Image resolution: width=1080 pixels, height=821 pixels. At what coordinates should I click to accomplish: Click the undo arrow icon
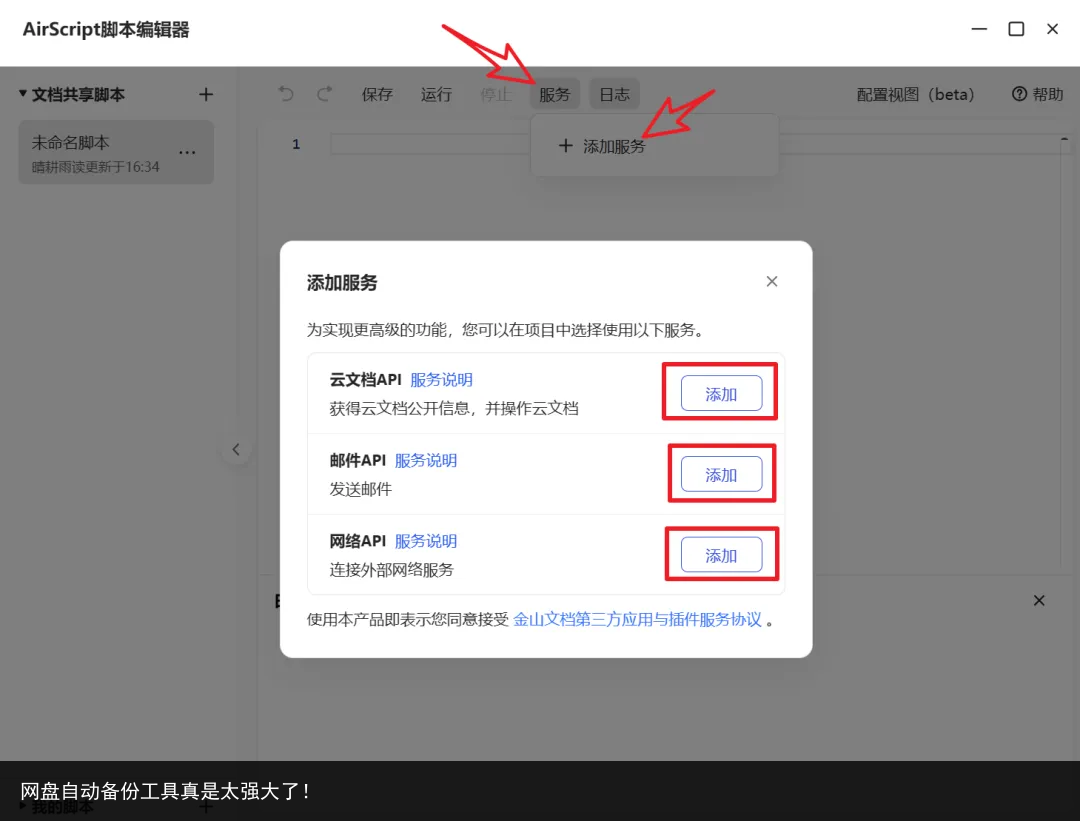[286, 94]
